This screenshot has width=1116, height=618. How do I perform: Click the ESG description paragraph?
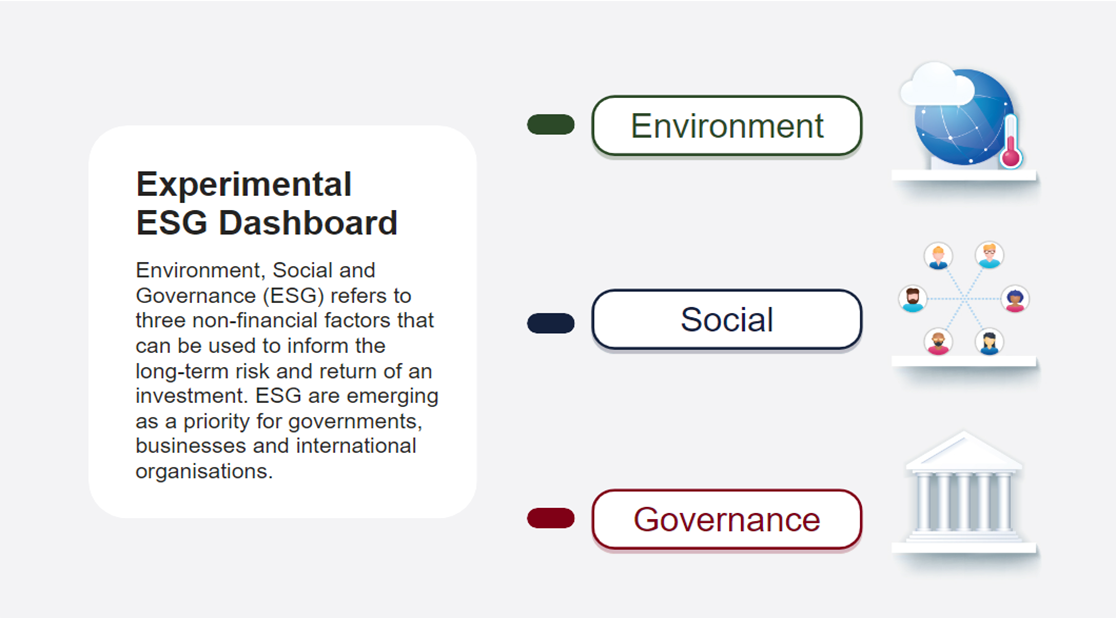point(286,370)
